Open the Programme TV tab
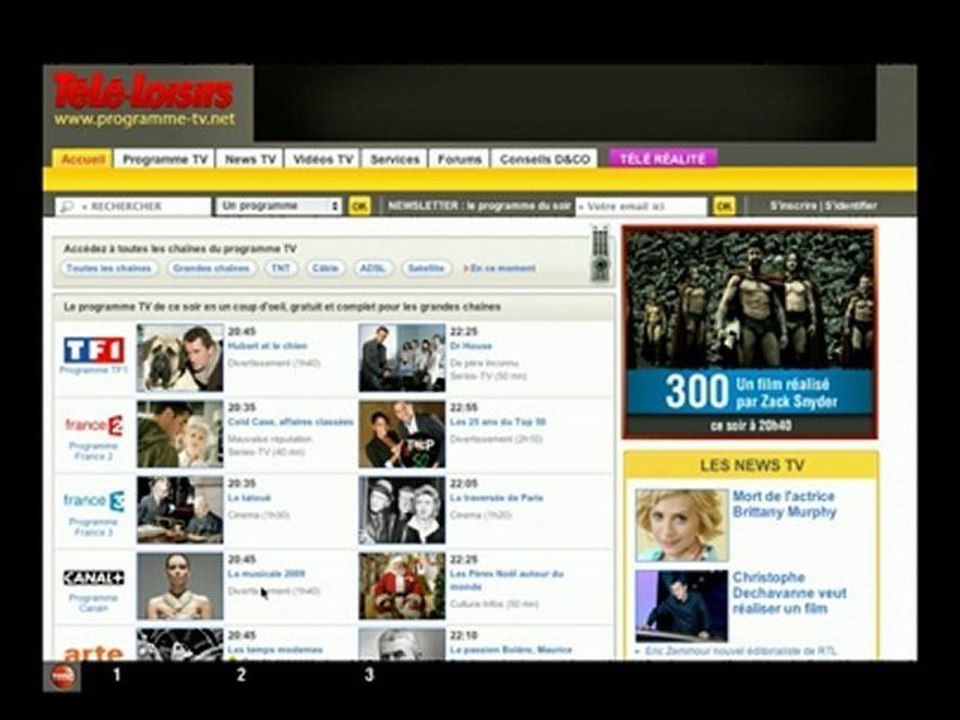Image resolution: width=960 pixels, height=720 pixels. (x=165, y=159)
